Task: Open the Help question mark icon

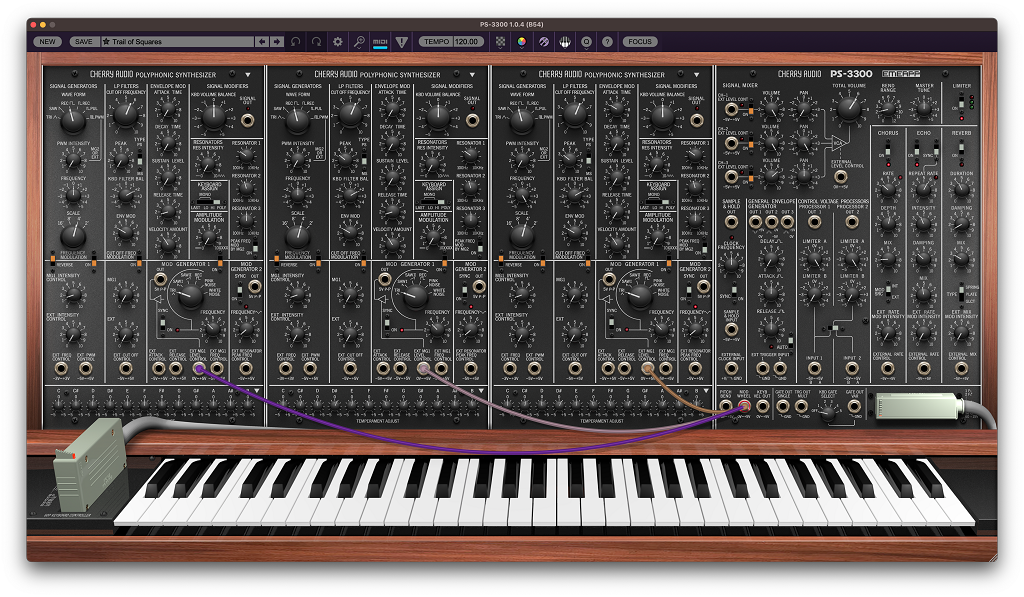Action: (607, 42)
